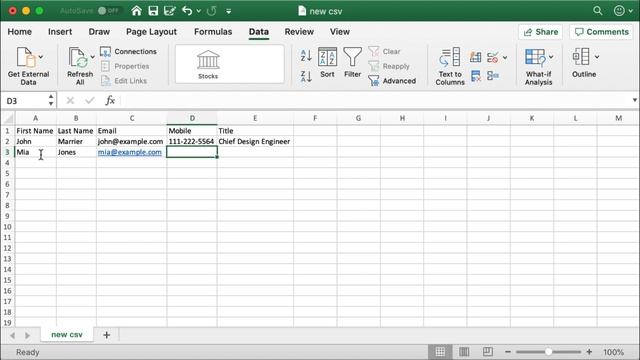
Task: Select cell containing john@example.com
Action: pos(131,141)
